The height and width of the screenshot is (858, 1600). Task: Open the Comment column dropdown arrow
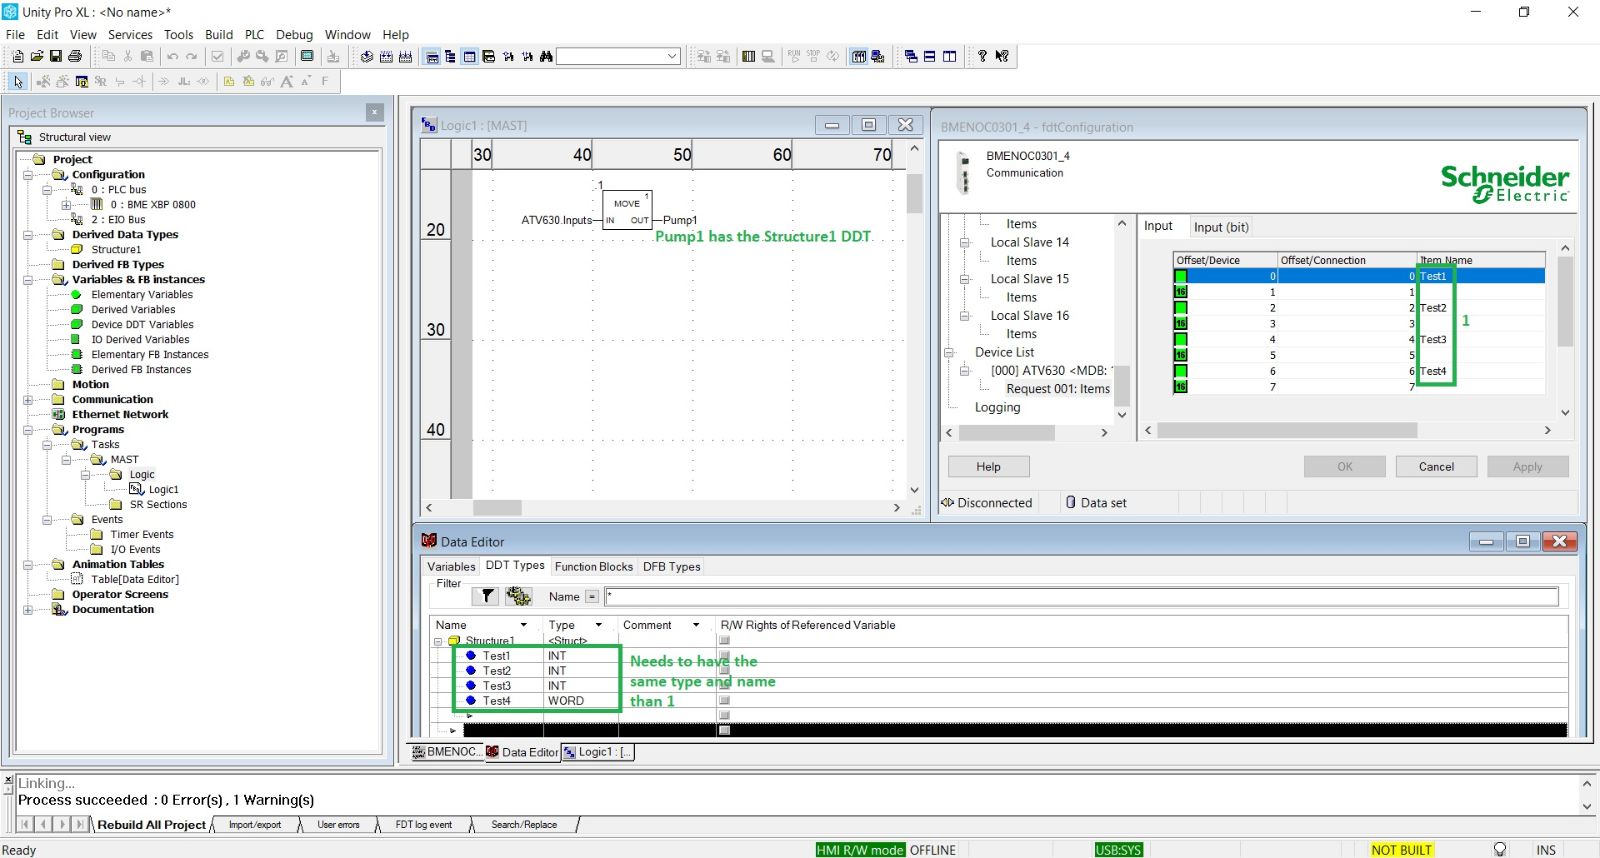pos(696,625)
